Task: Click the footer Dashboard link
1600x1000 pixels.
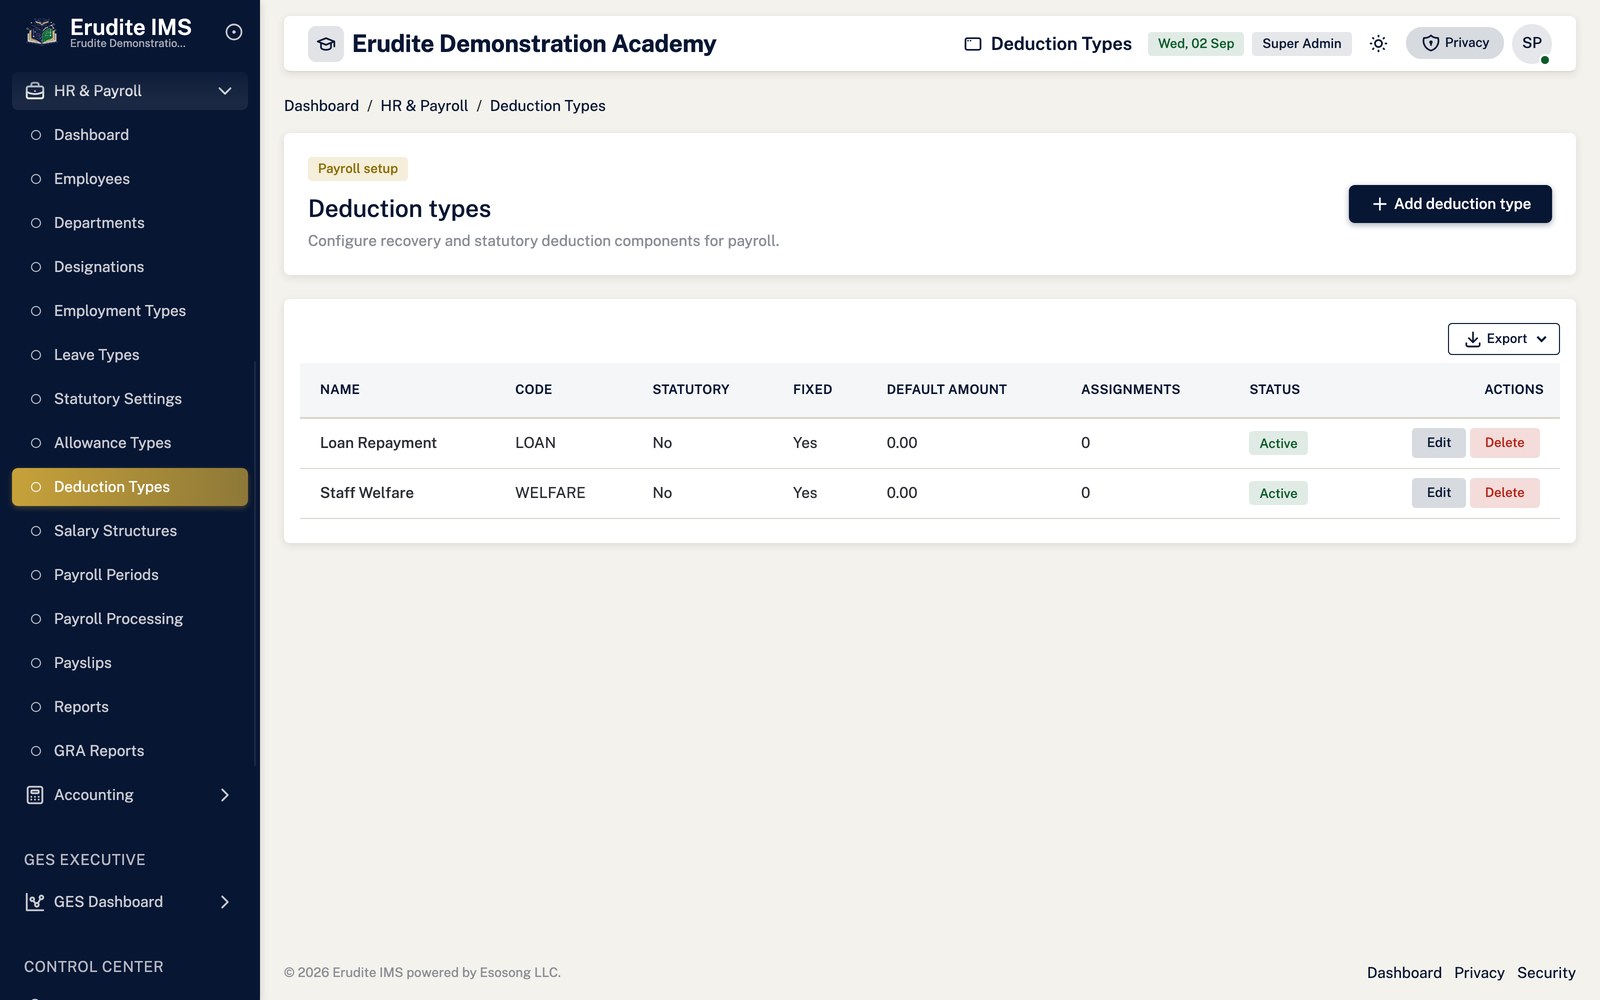Action: tap(1404, 973)
